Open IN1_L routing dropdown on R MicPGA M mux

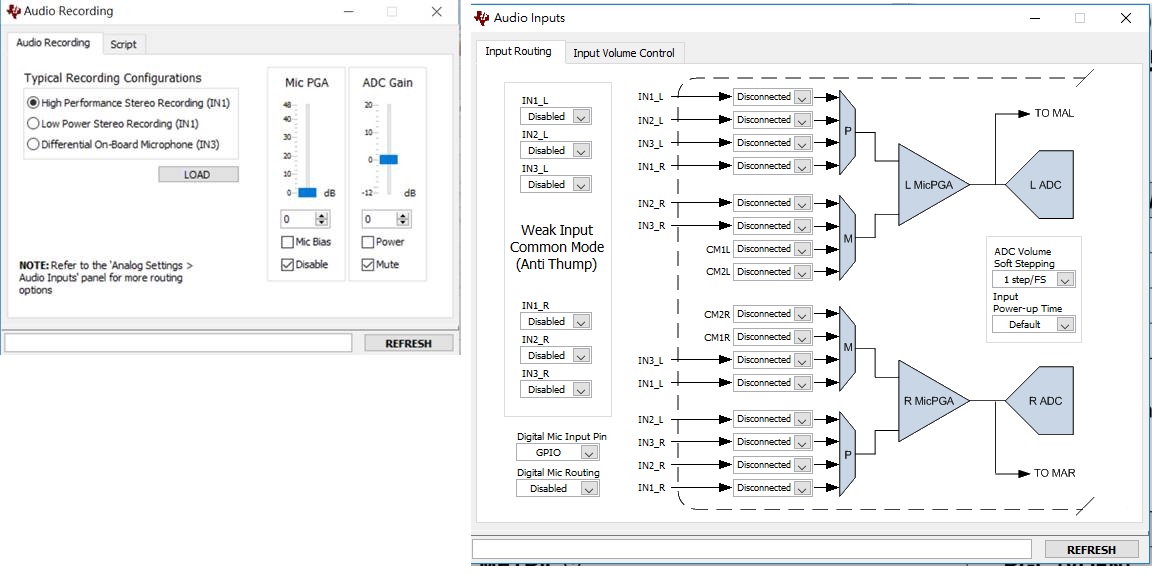tap(772, 383)
